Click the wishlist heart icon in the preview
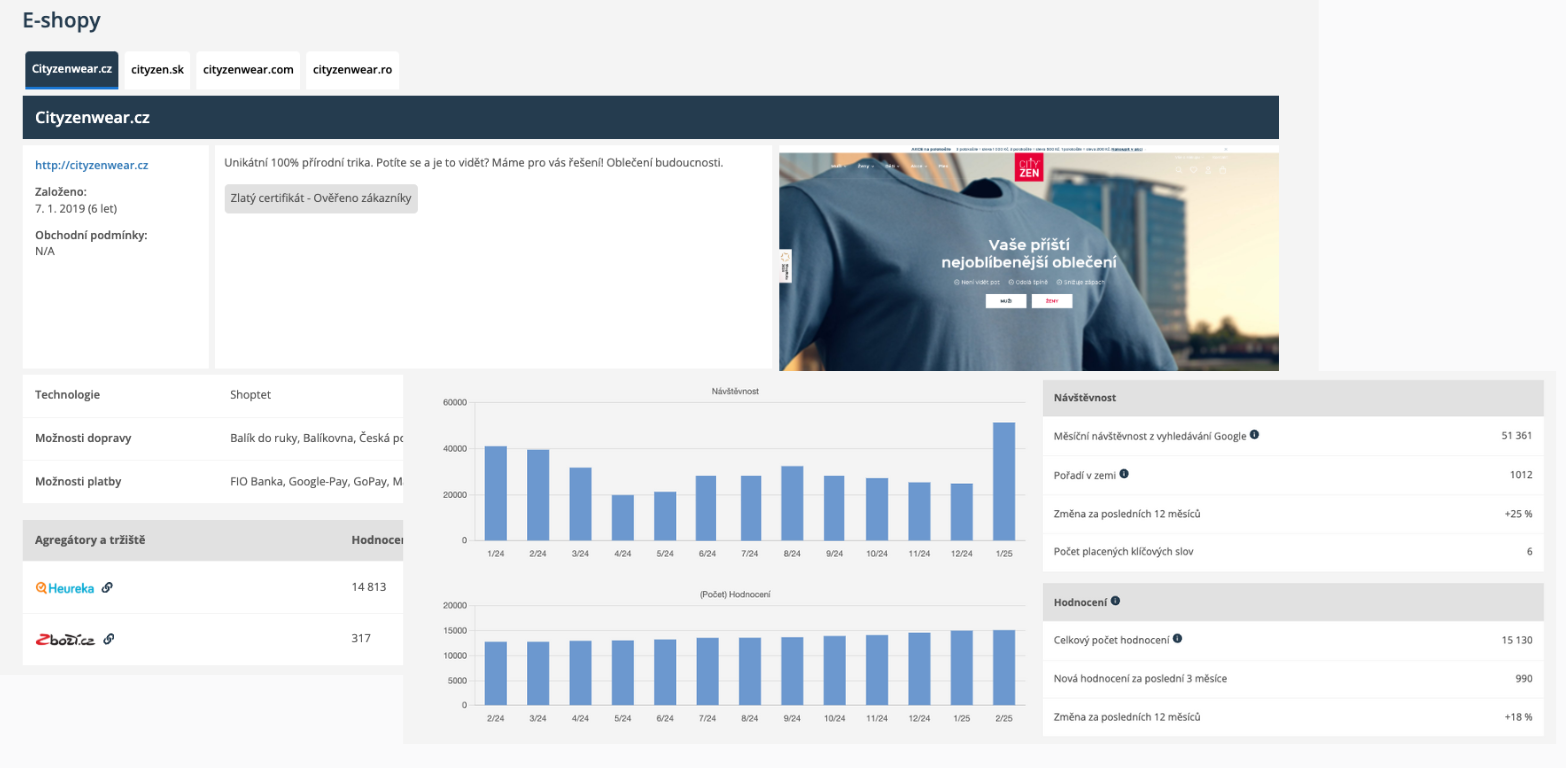Image resolution: width=1566 pixels, height=768 pixels. coord(1193,170)
